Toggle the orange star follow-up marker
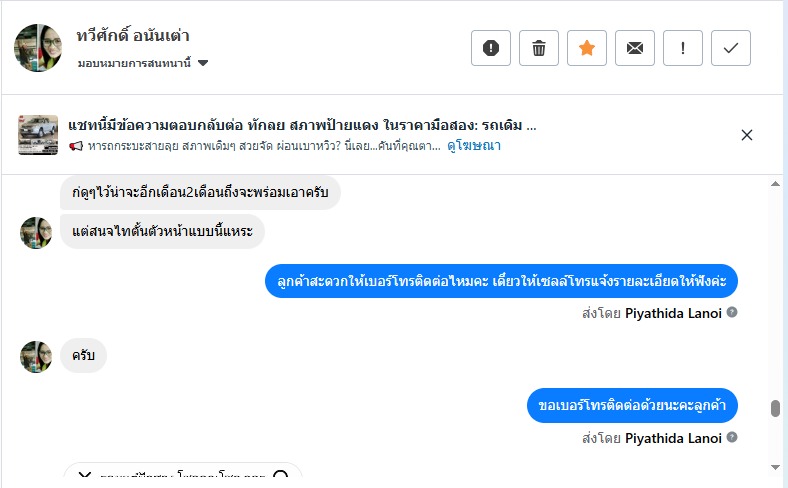Screen dimensions: 788x488 tap(587, 48)
